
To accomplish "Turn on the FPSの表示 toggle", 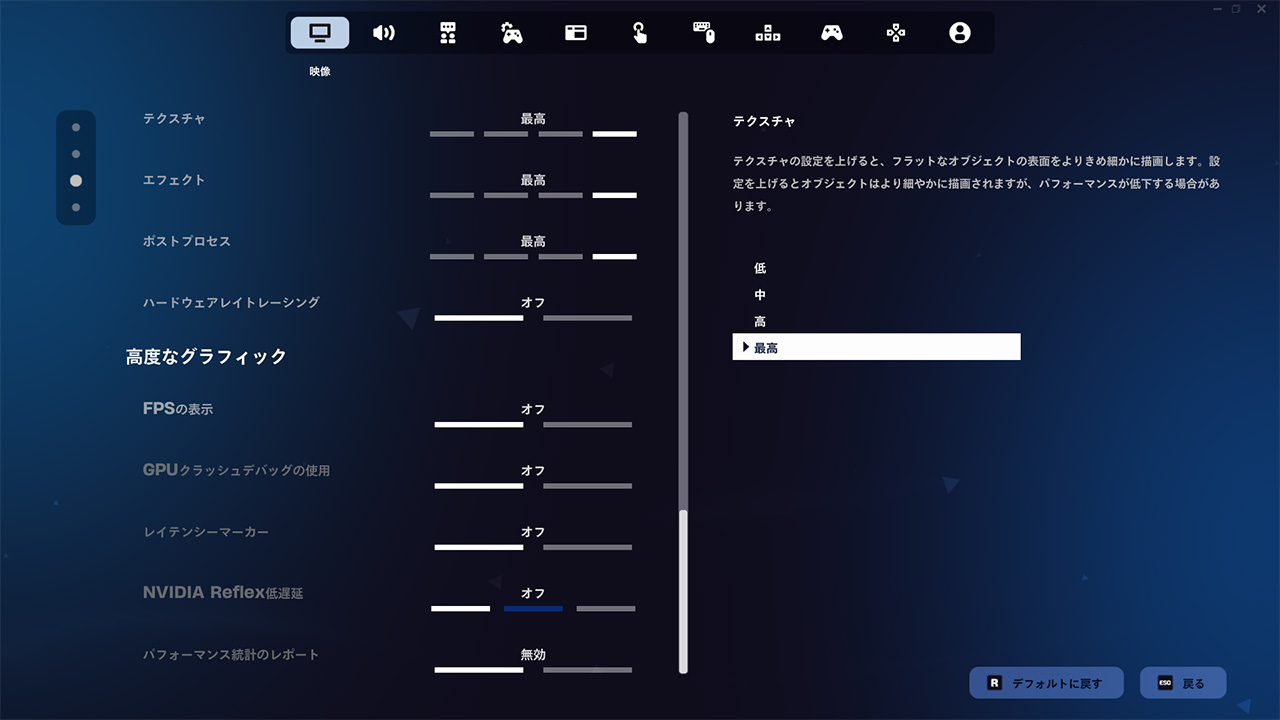I will (587, 425).
